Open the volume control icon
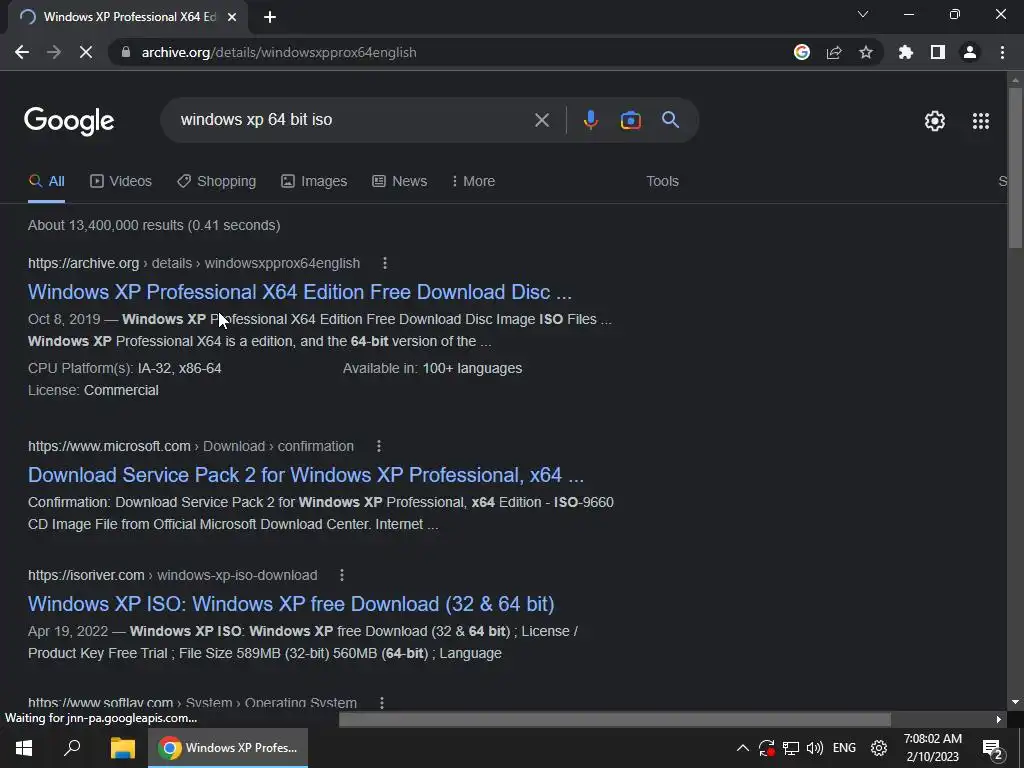Screen dimensions: 1024x768 [814, 748]
